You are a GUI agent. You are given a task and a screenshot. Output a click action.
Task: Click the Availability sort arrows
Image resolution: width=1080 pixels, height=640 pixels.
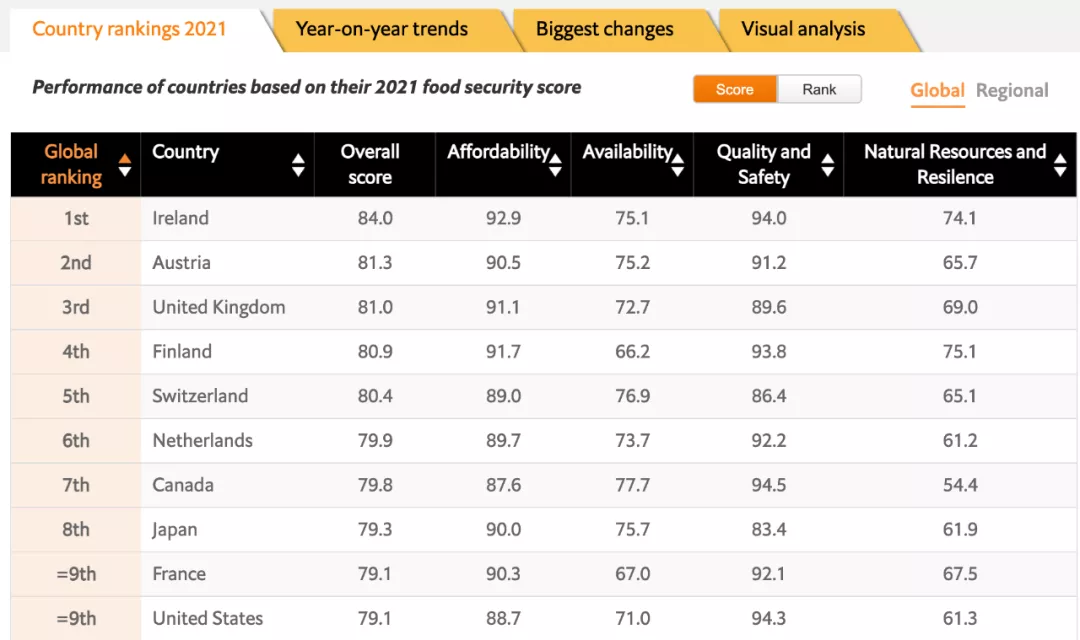point(678,165)
